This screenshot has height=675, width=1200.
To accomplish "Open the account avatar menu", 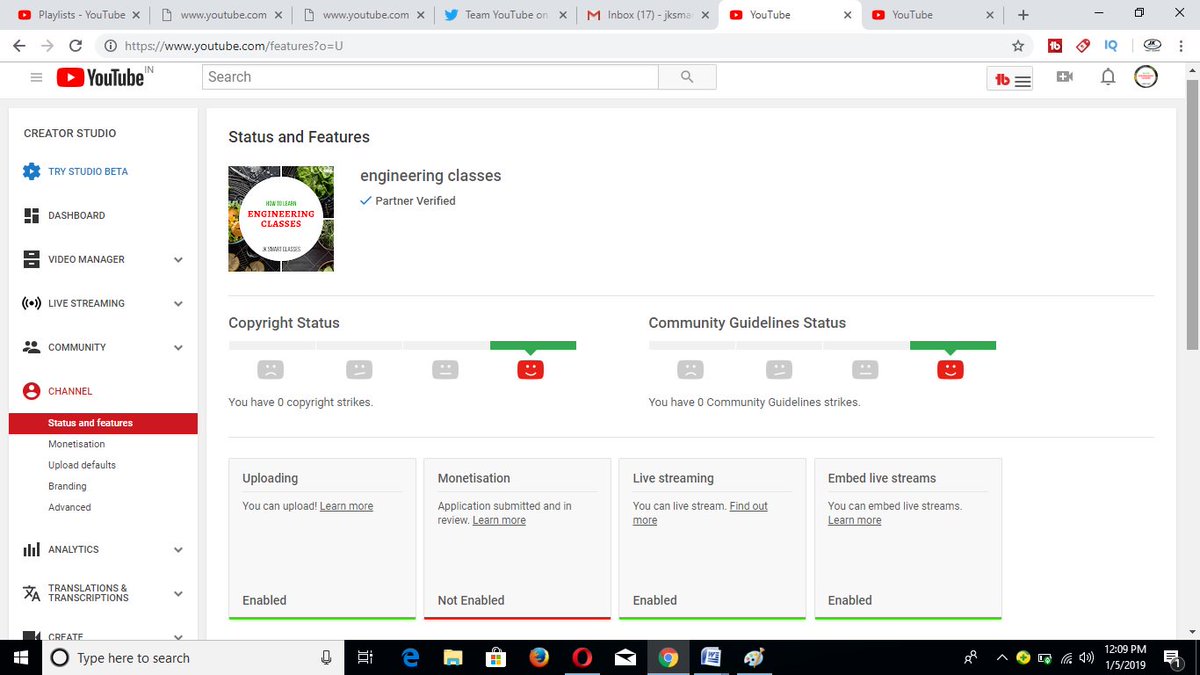I will click(1146, 77).
